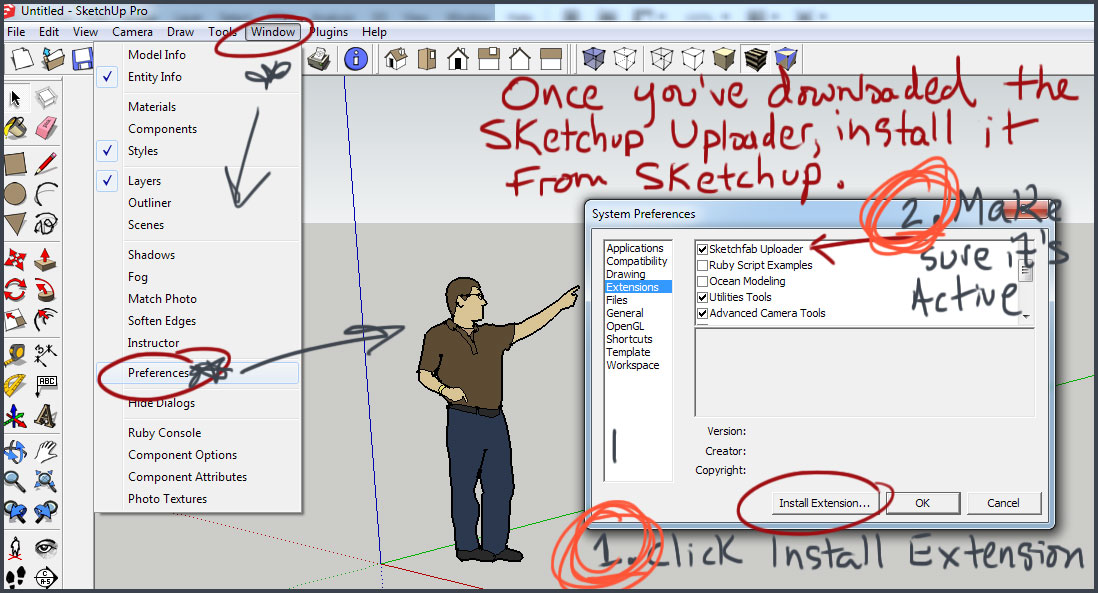Click the Install Extension button
This screenshot has width=1098, height=593.
coord(824,503)
